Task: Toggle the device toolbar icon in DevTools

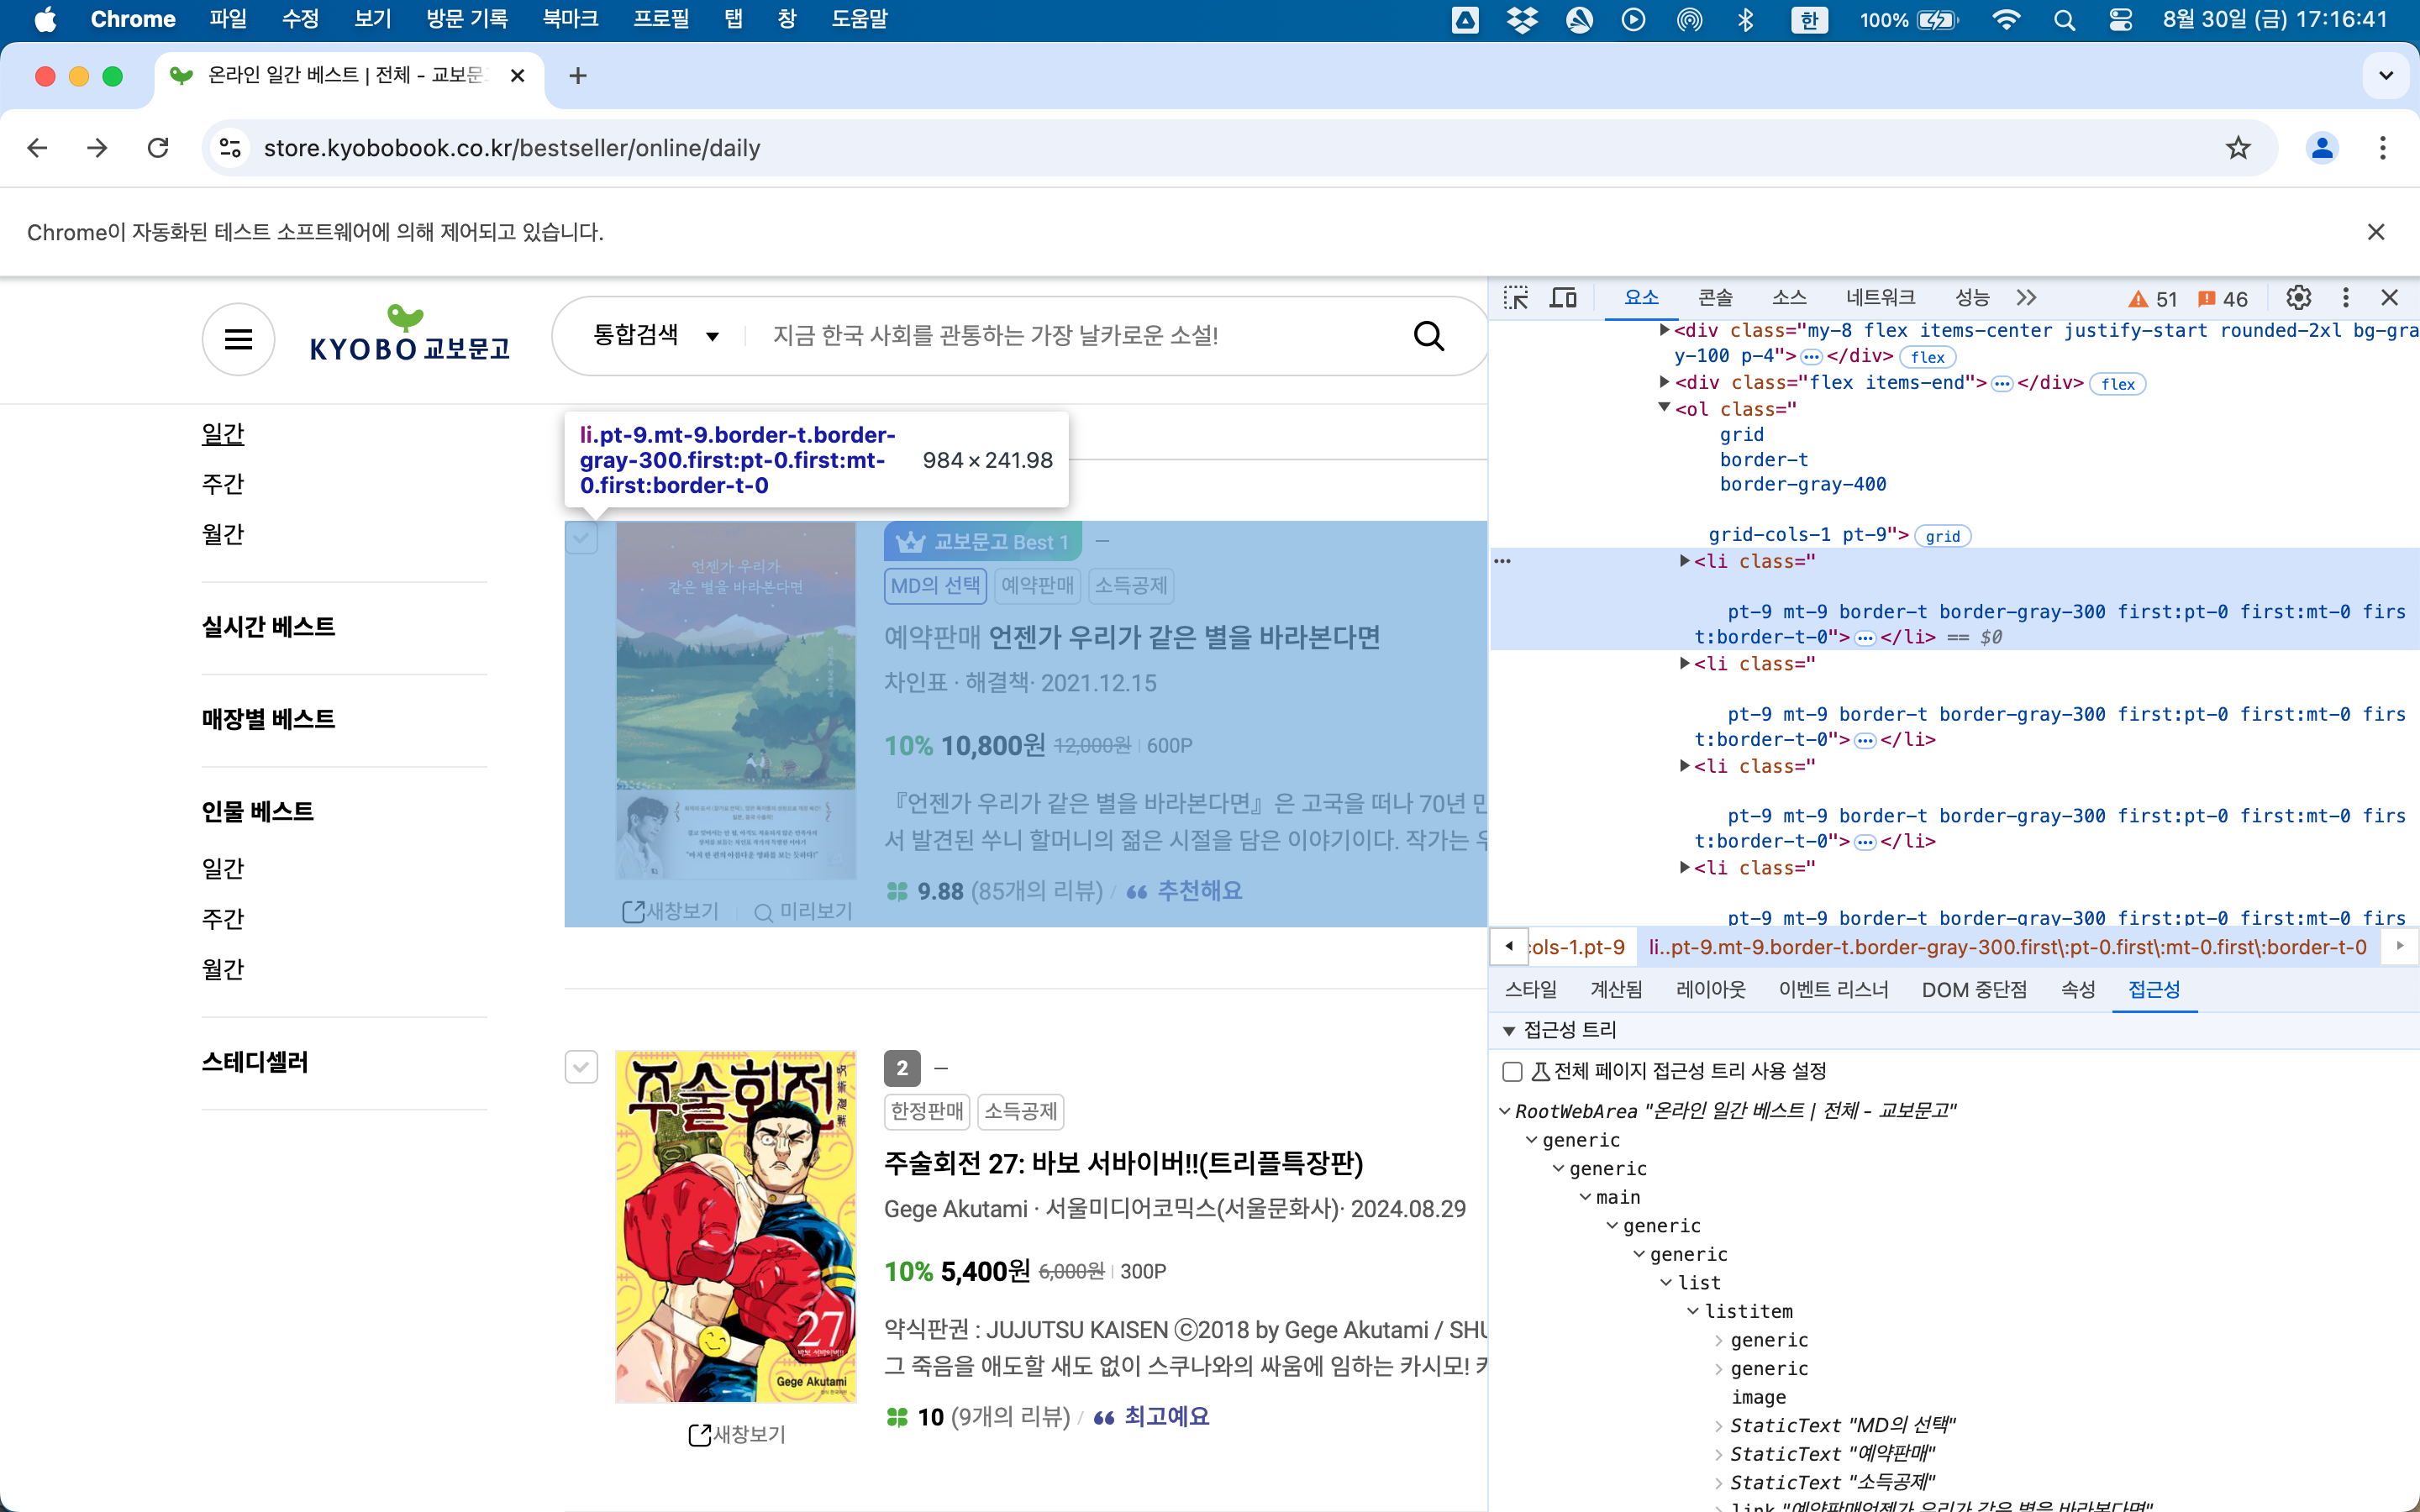Action: [1563, 298]
